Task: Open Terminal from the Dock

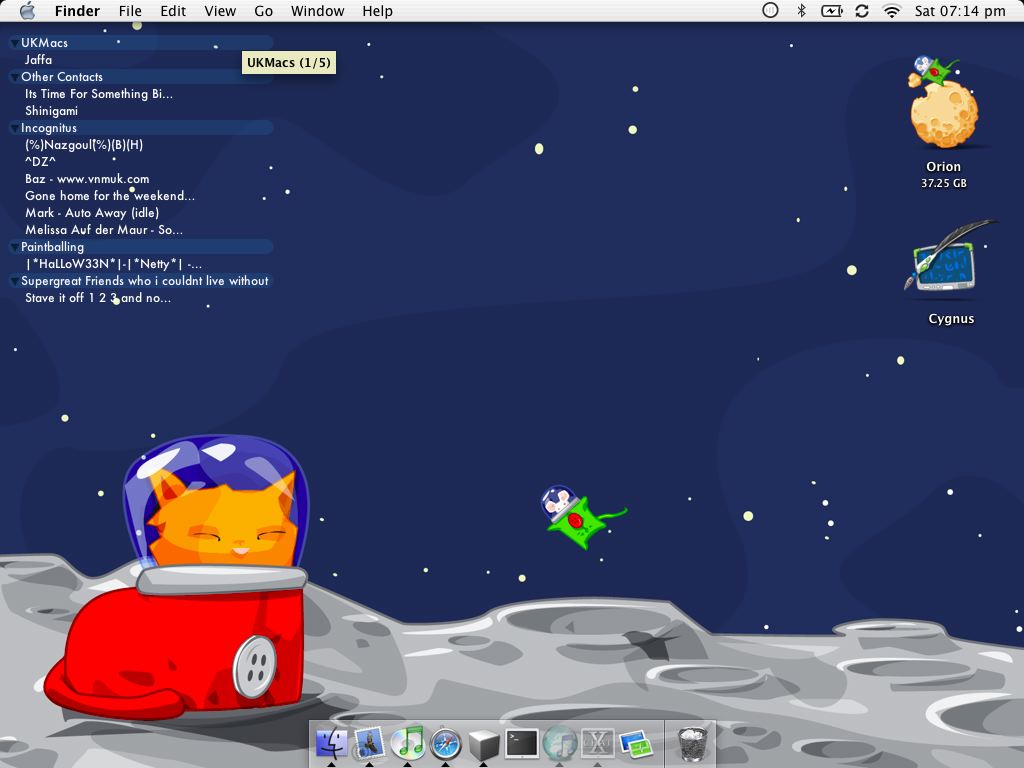Action: coord(522,743)
